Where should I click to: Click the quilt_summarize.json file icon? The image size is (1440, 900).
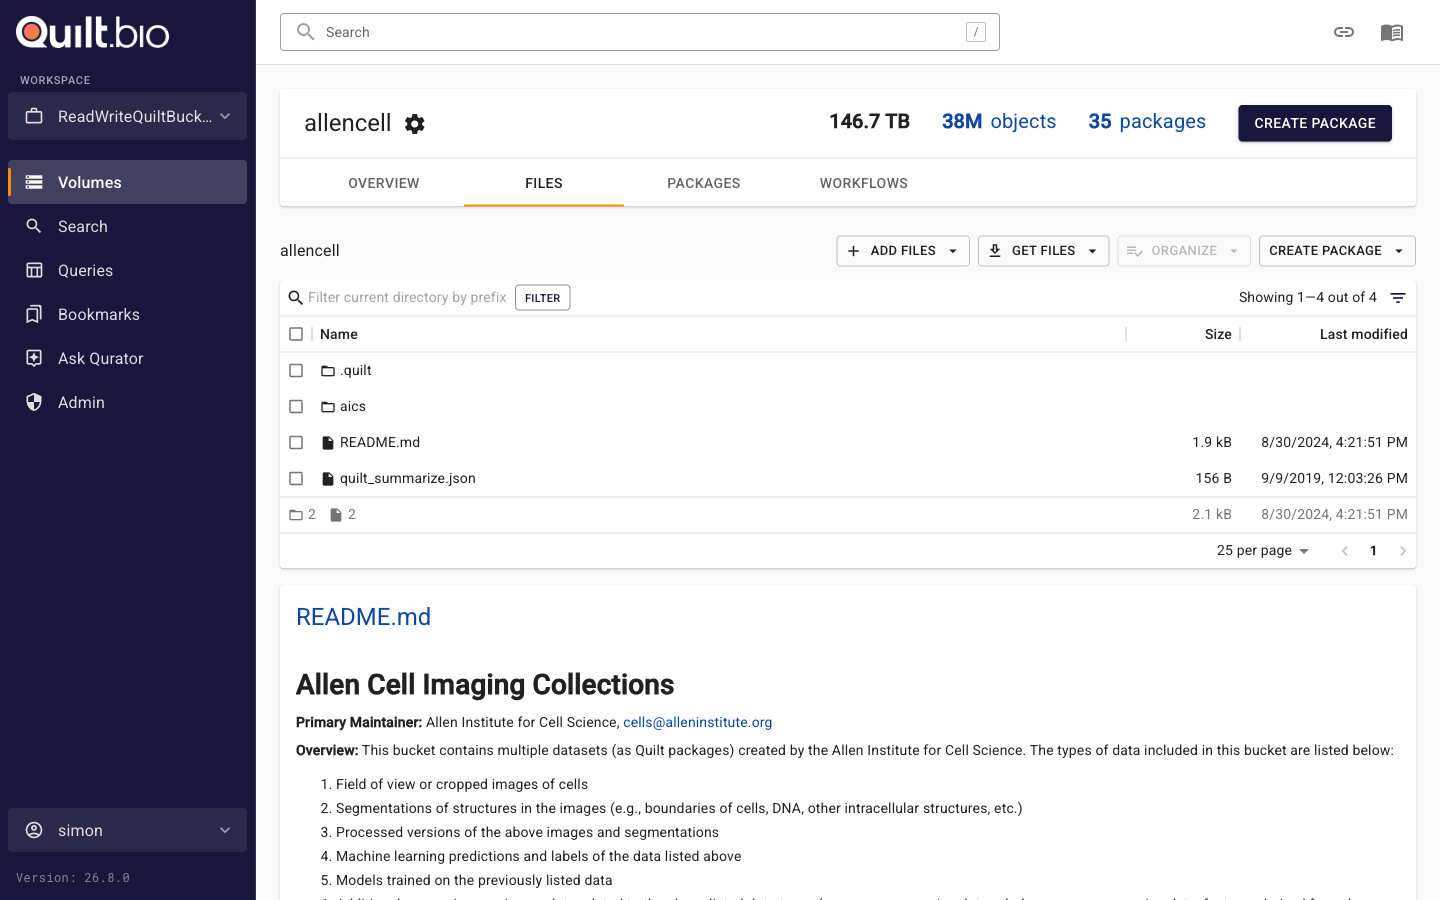point(328,478)
